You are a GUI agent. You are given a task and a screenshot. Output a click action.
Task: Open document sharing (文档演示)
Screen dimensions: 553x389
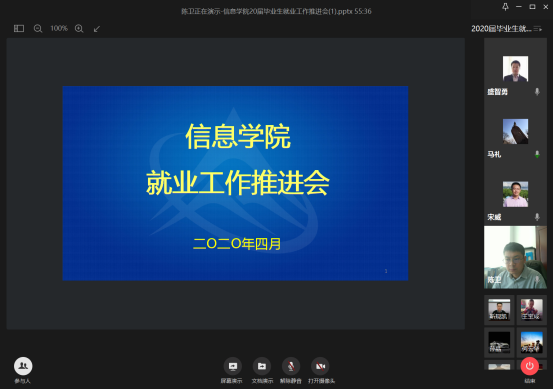[x=262, y=366]
